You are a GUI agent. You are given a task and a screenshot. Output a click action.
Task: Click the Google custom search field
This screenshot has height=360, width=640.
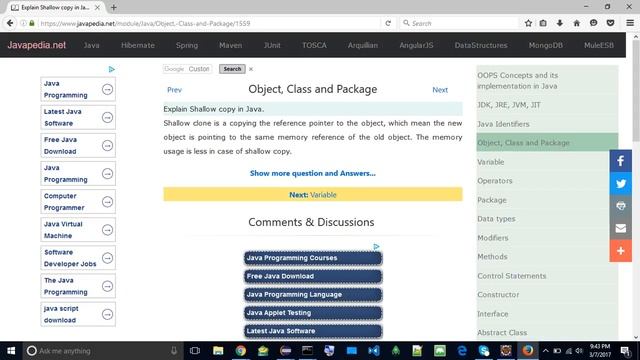pyautogui.click(x=187, y=69)
